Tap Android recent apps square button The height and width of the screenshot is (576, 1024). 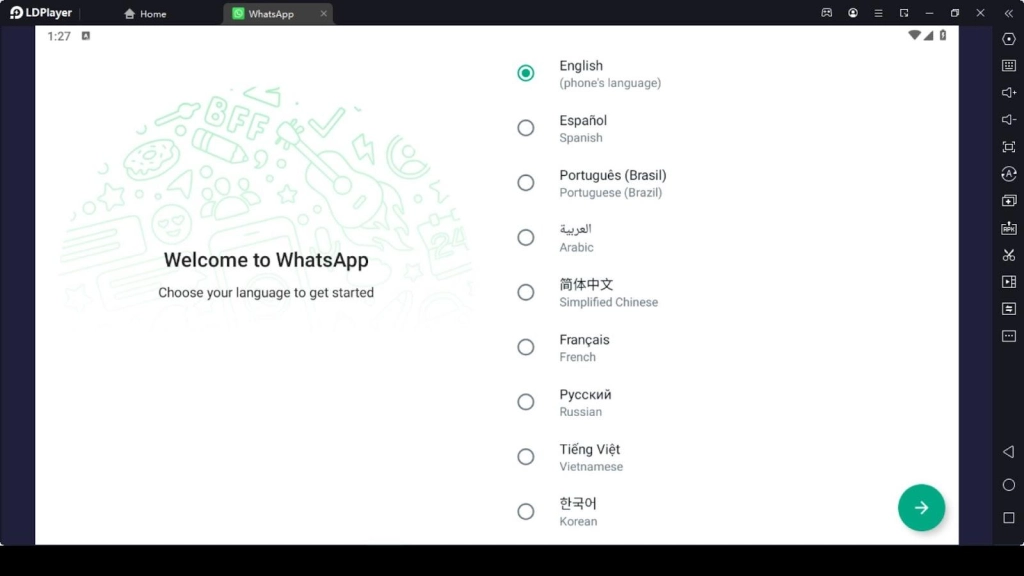1008,518
